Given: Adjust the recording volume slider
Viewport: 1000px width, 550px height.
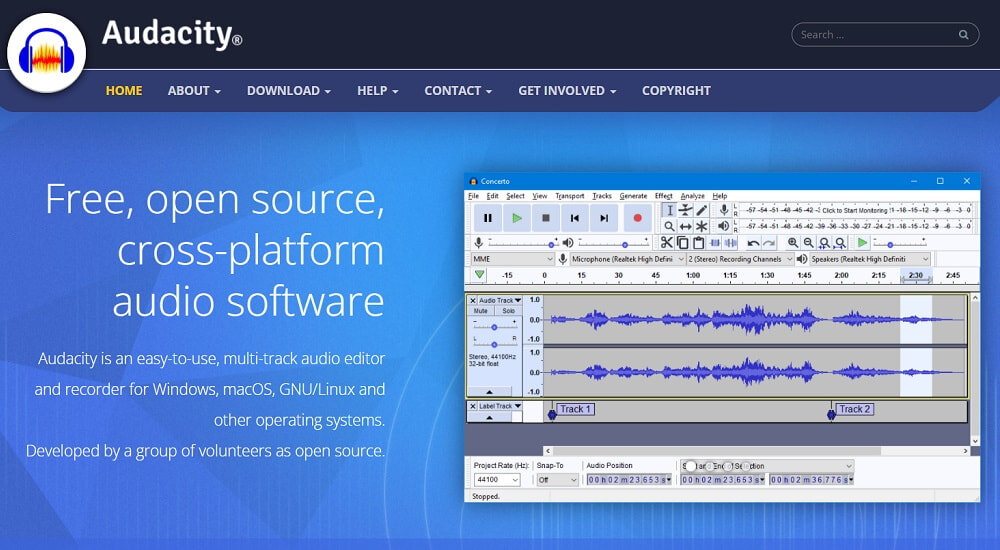Looking at the screenshot, I should 523,243.
